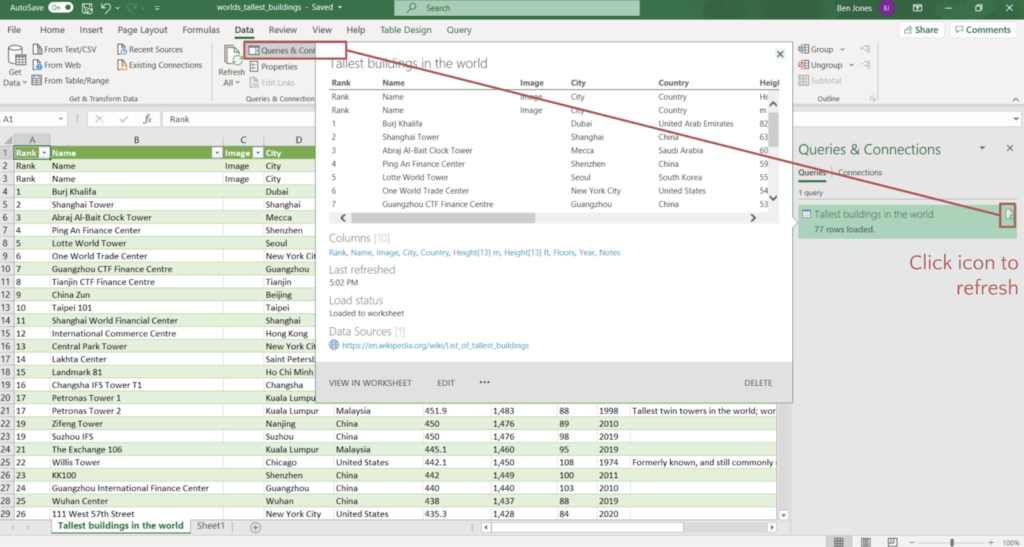Import data From Text/CSV

pyautogui.click(x=64, y=50)
